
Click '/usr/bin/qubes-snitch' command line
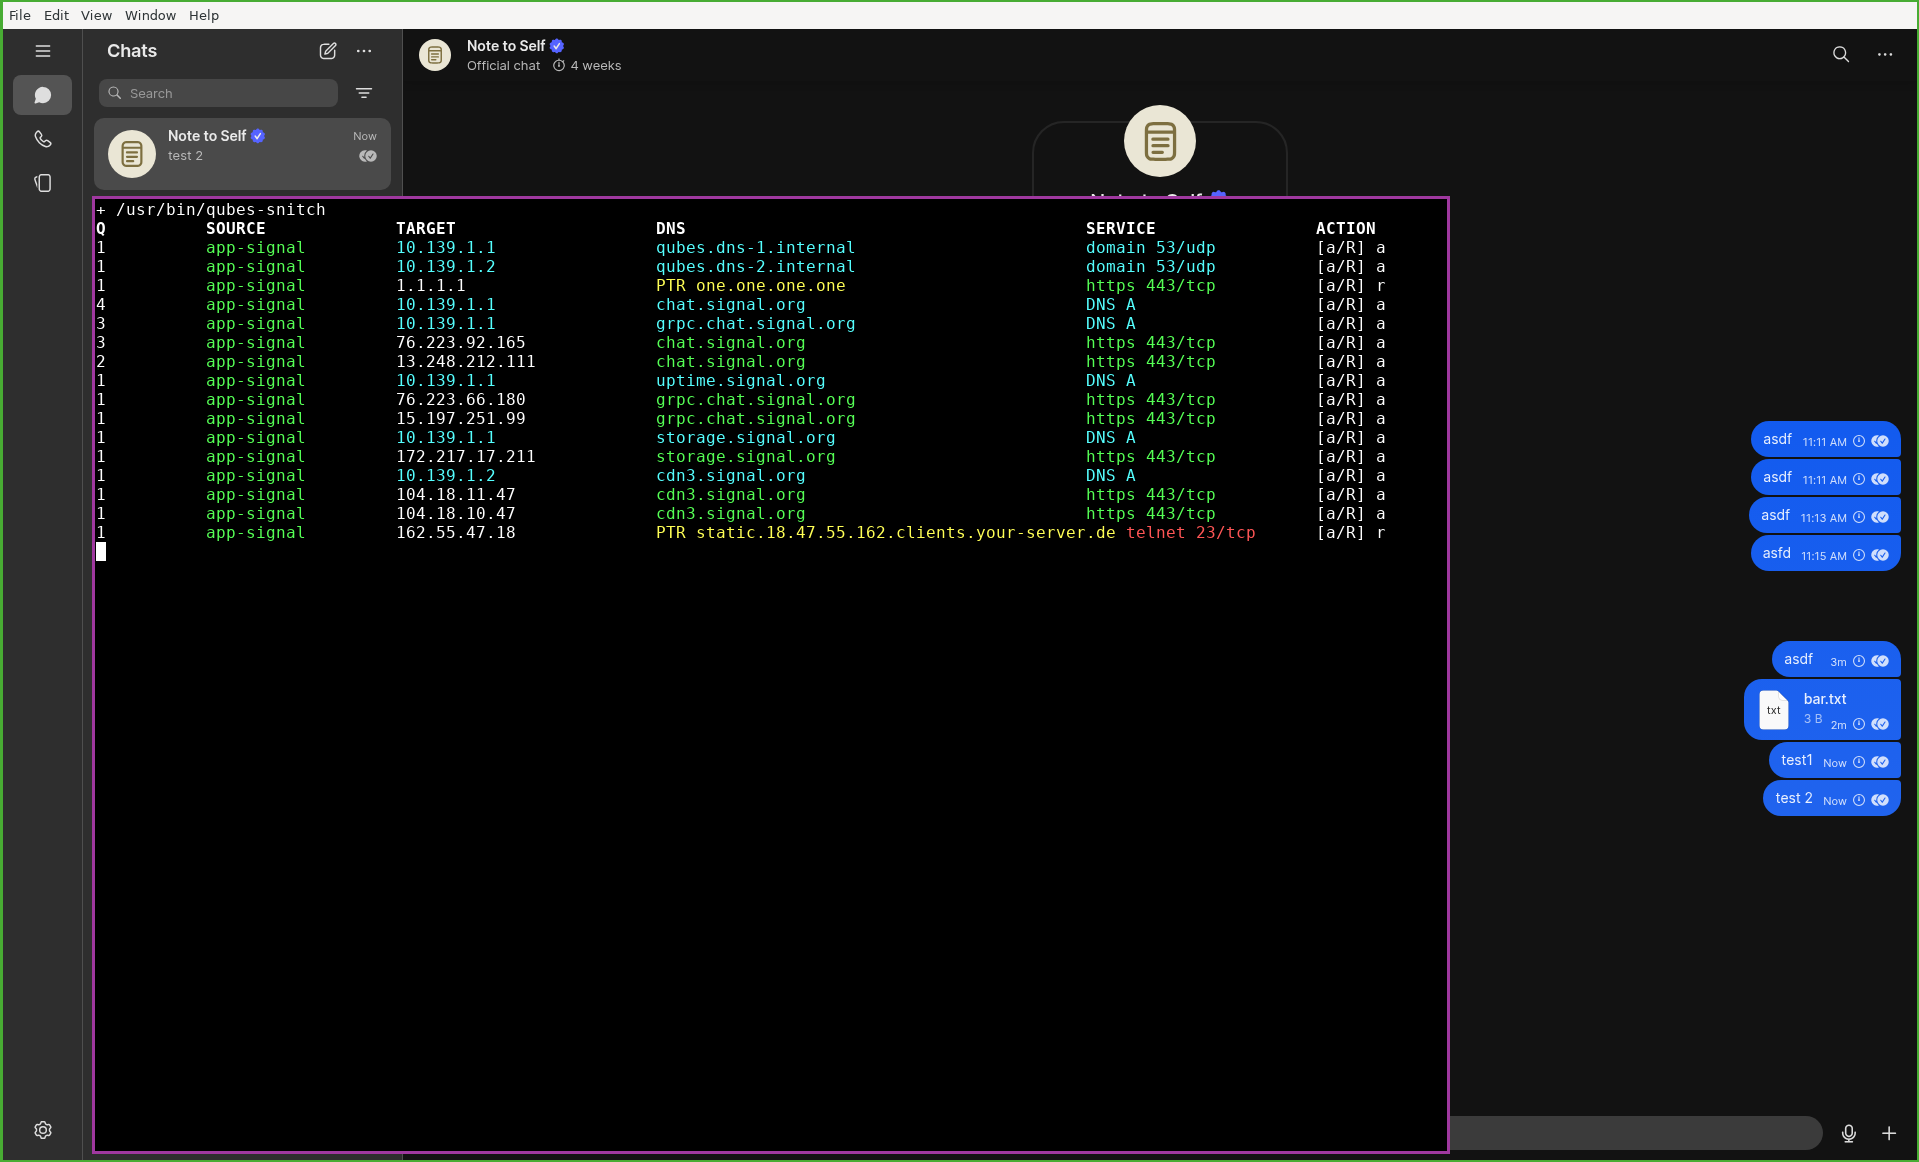click(221, 210)
